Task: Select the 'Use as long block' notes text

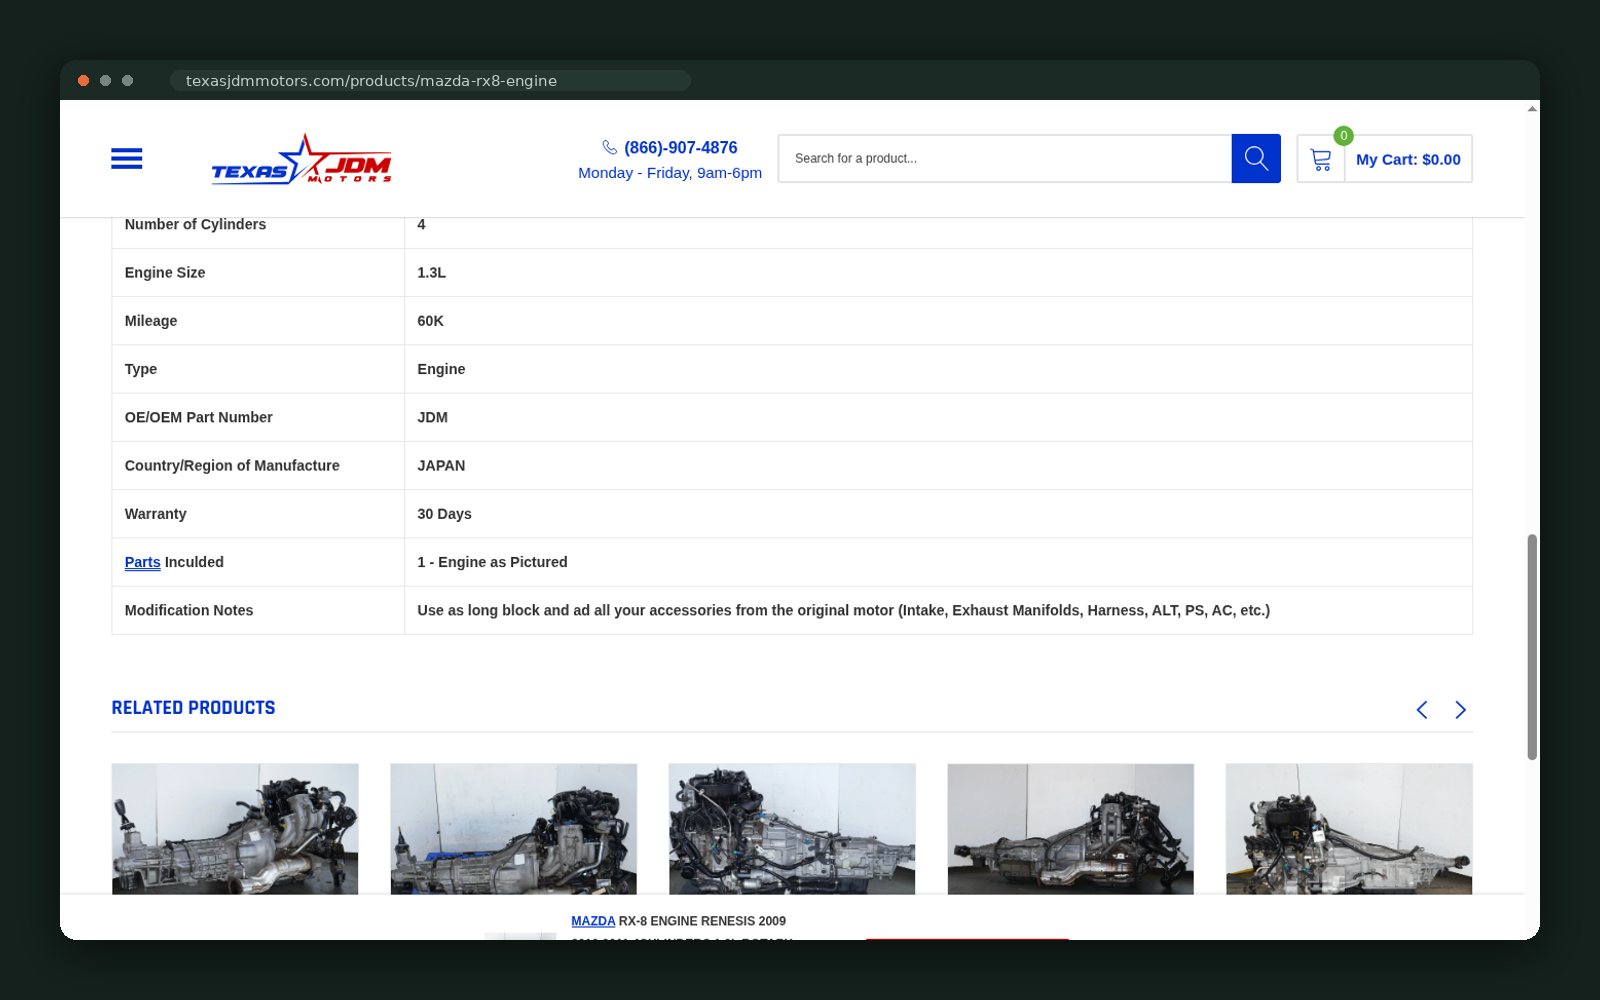Action: pyautogui.click(x=843, y=610)
